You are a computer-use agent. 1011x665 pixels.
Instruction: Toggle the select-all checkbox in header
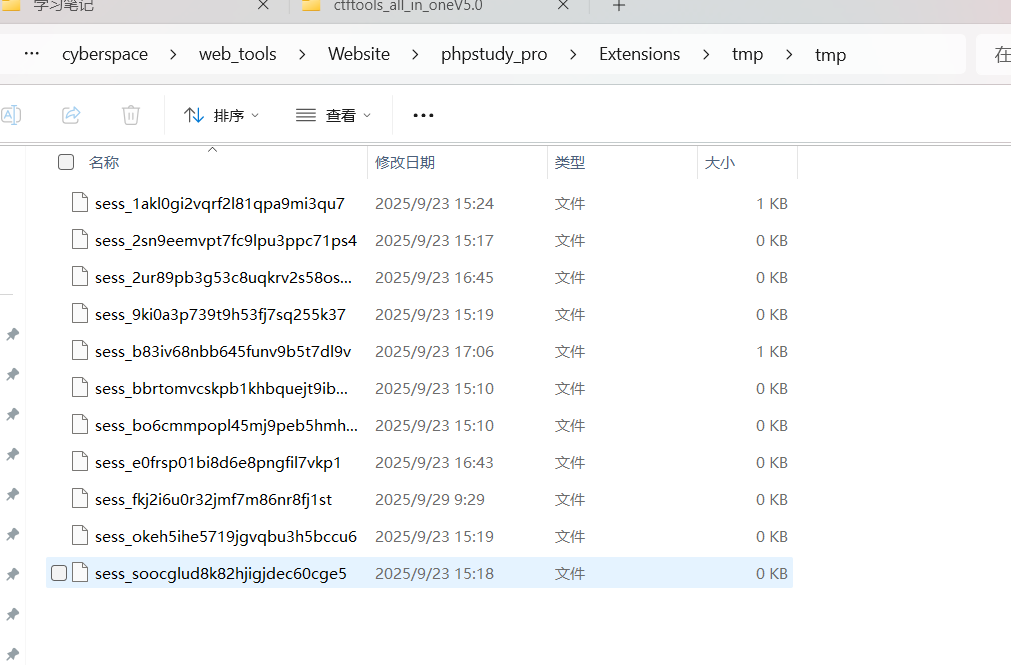pos(66,162)
